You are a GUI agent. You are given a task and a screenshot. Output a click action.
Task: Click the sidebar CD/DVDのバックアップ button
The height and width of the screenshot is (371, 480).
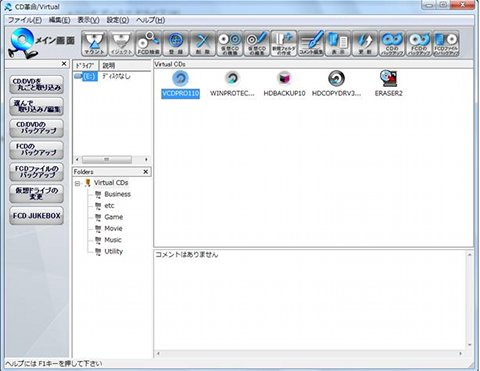click(x=36, y=128)
